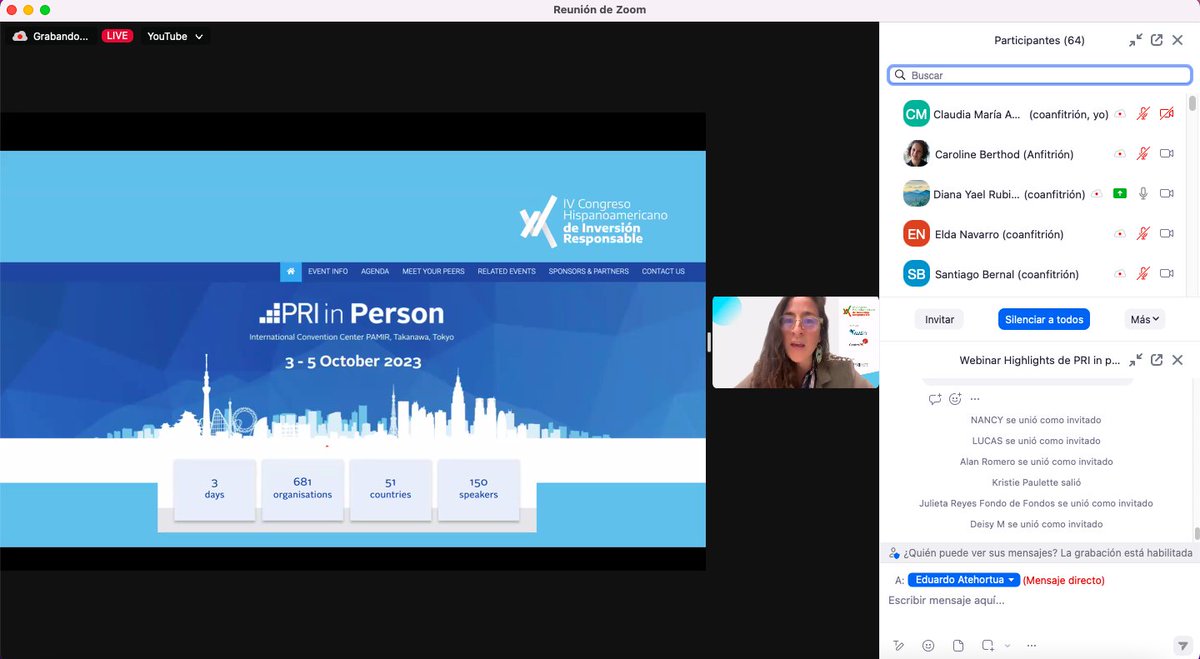Click Santiago Bernal's video camera icon
Image resolution: width=1200 pixels, height=659 pixels.
click(x=1166, y=274)
